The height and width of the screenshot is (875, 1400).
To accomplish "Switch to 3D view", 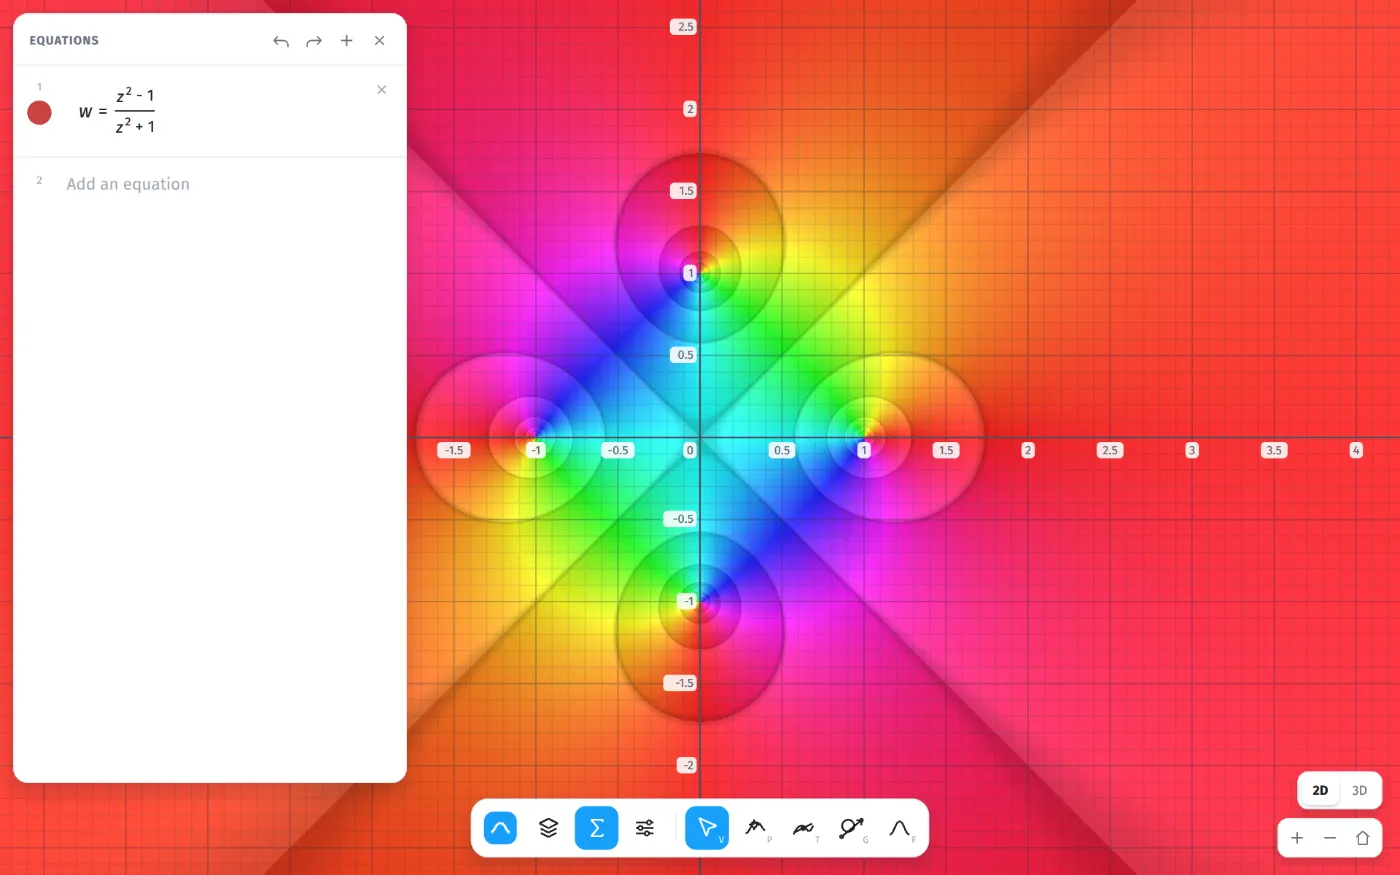I will (x=1359, y=790).
